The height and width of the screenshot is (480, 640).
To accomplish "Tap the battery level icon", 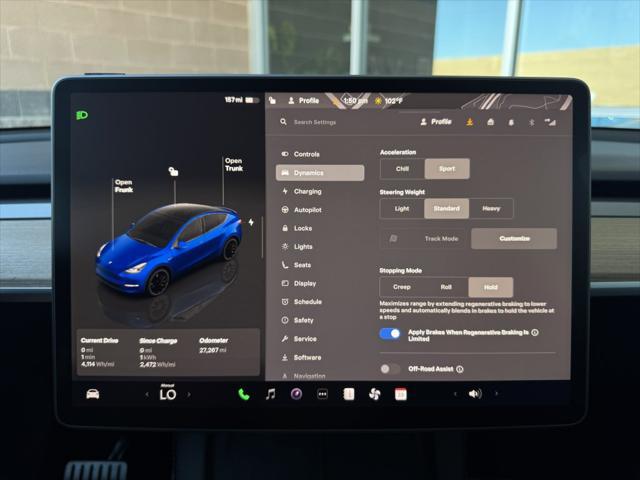I will pyautogui.click(x=252, y=100).
